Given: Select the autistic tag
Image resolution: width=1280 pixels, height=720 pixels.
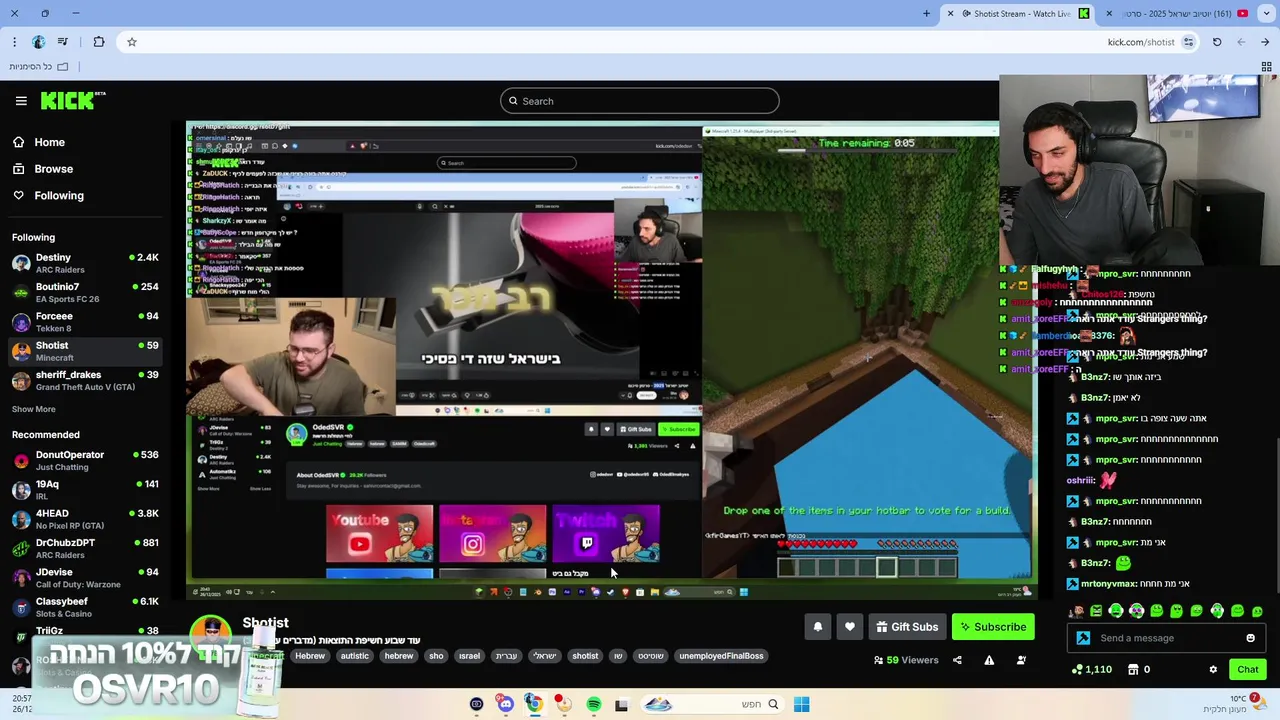Looking at the screenshot, I should [355, 656].
